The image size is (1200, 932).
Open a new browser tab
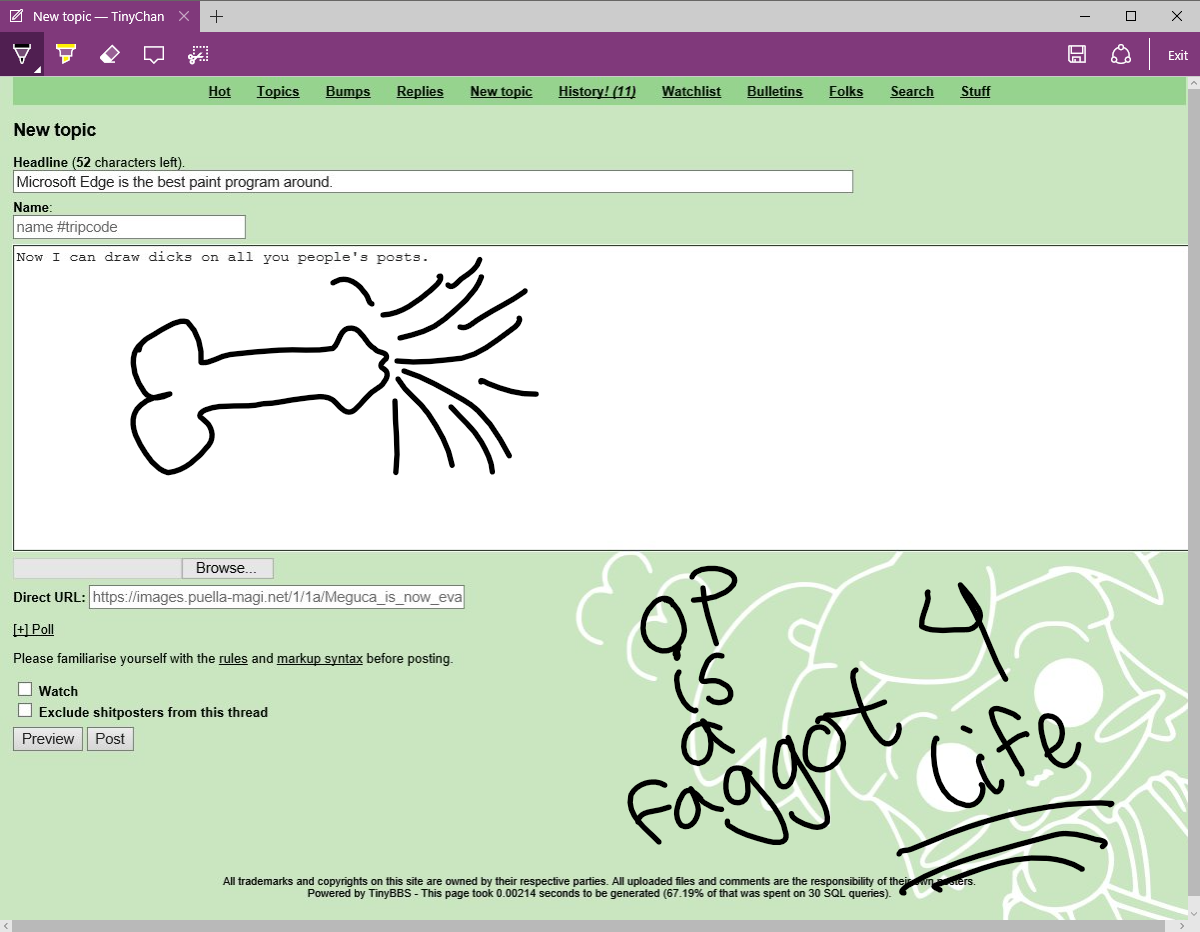[217, 16]
